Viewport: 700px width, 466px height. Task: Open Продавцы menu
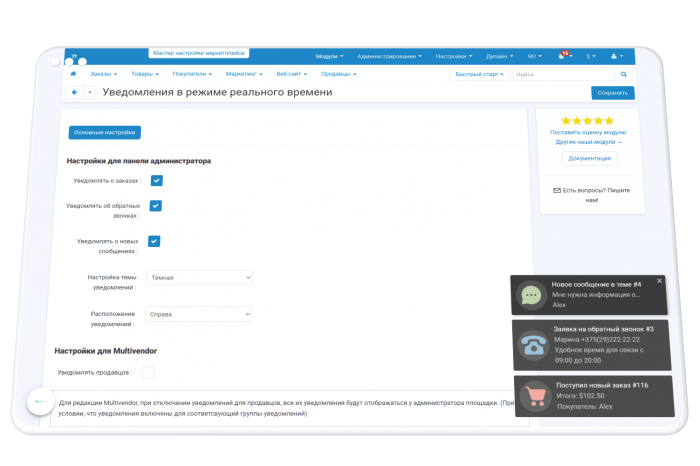pyautogui.click(x=338, y=74)
